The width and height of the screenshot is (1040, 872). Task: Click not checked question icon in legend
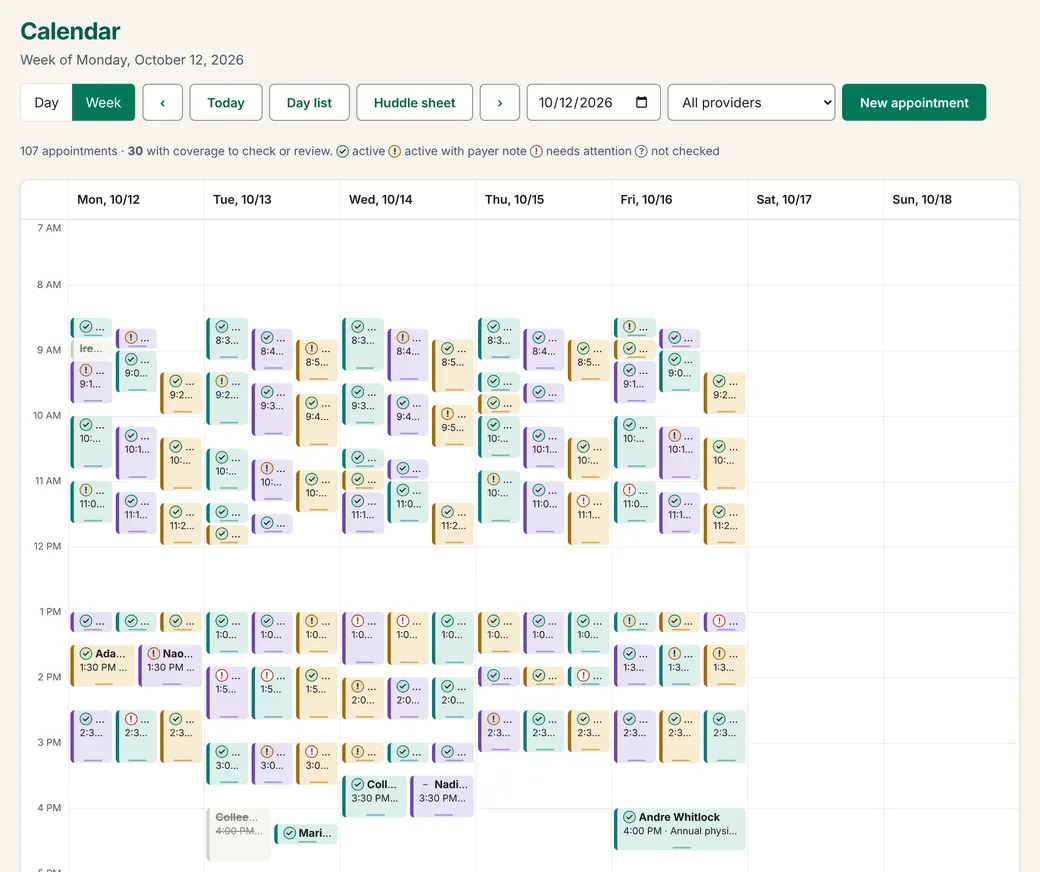point(641,151)
